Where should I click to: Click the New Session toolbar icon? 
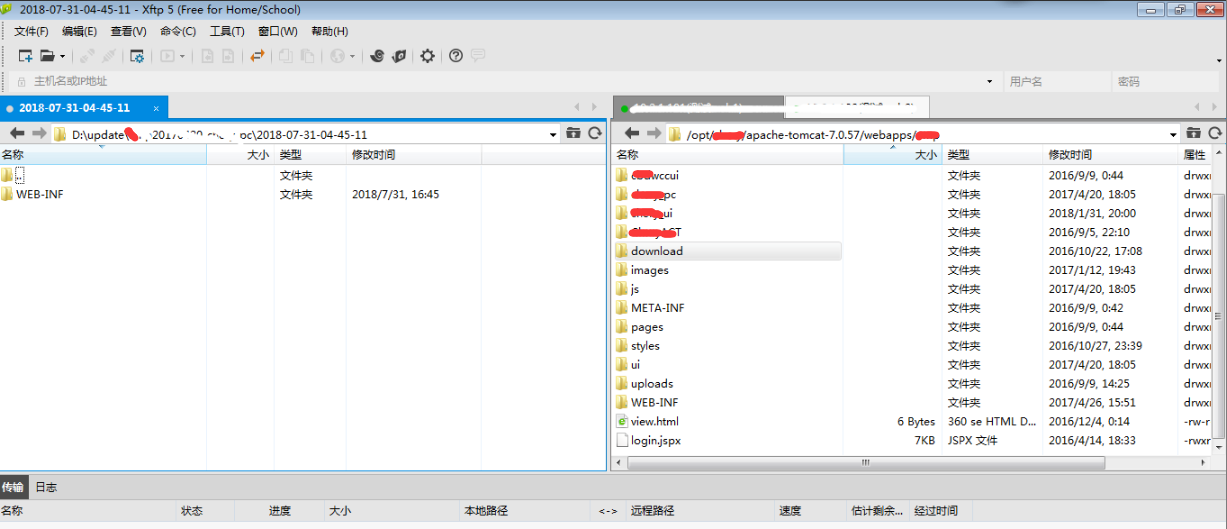coord(26,56)
